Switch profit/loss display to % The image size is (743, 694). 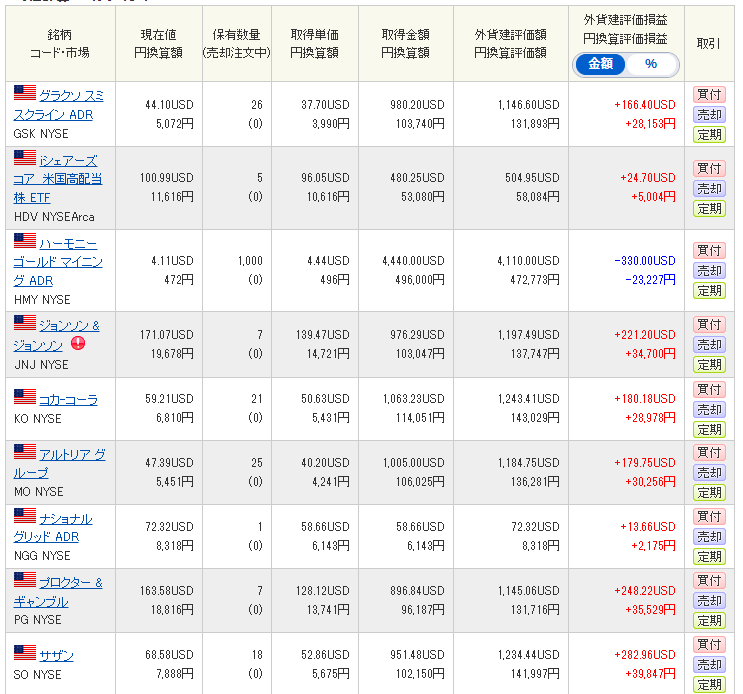(x=651, y=64)
